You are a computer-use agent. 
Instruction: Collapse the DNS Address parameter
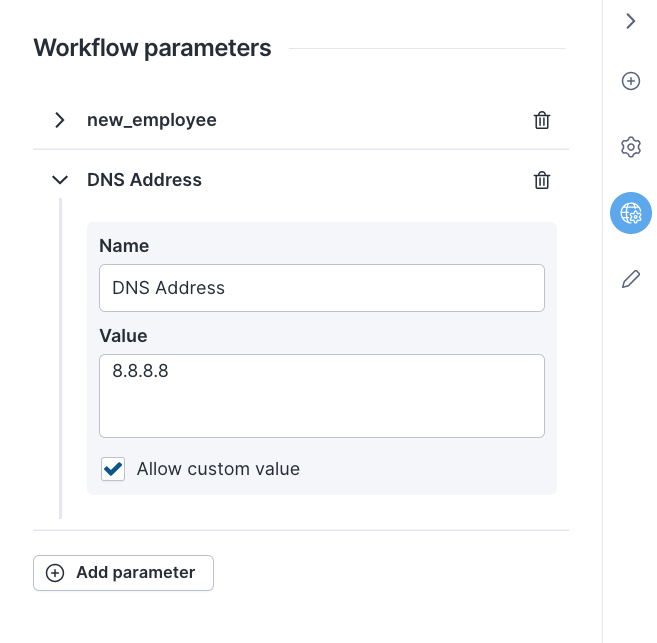[60, 180]
